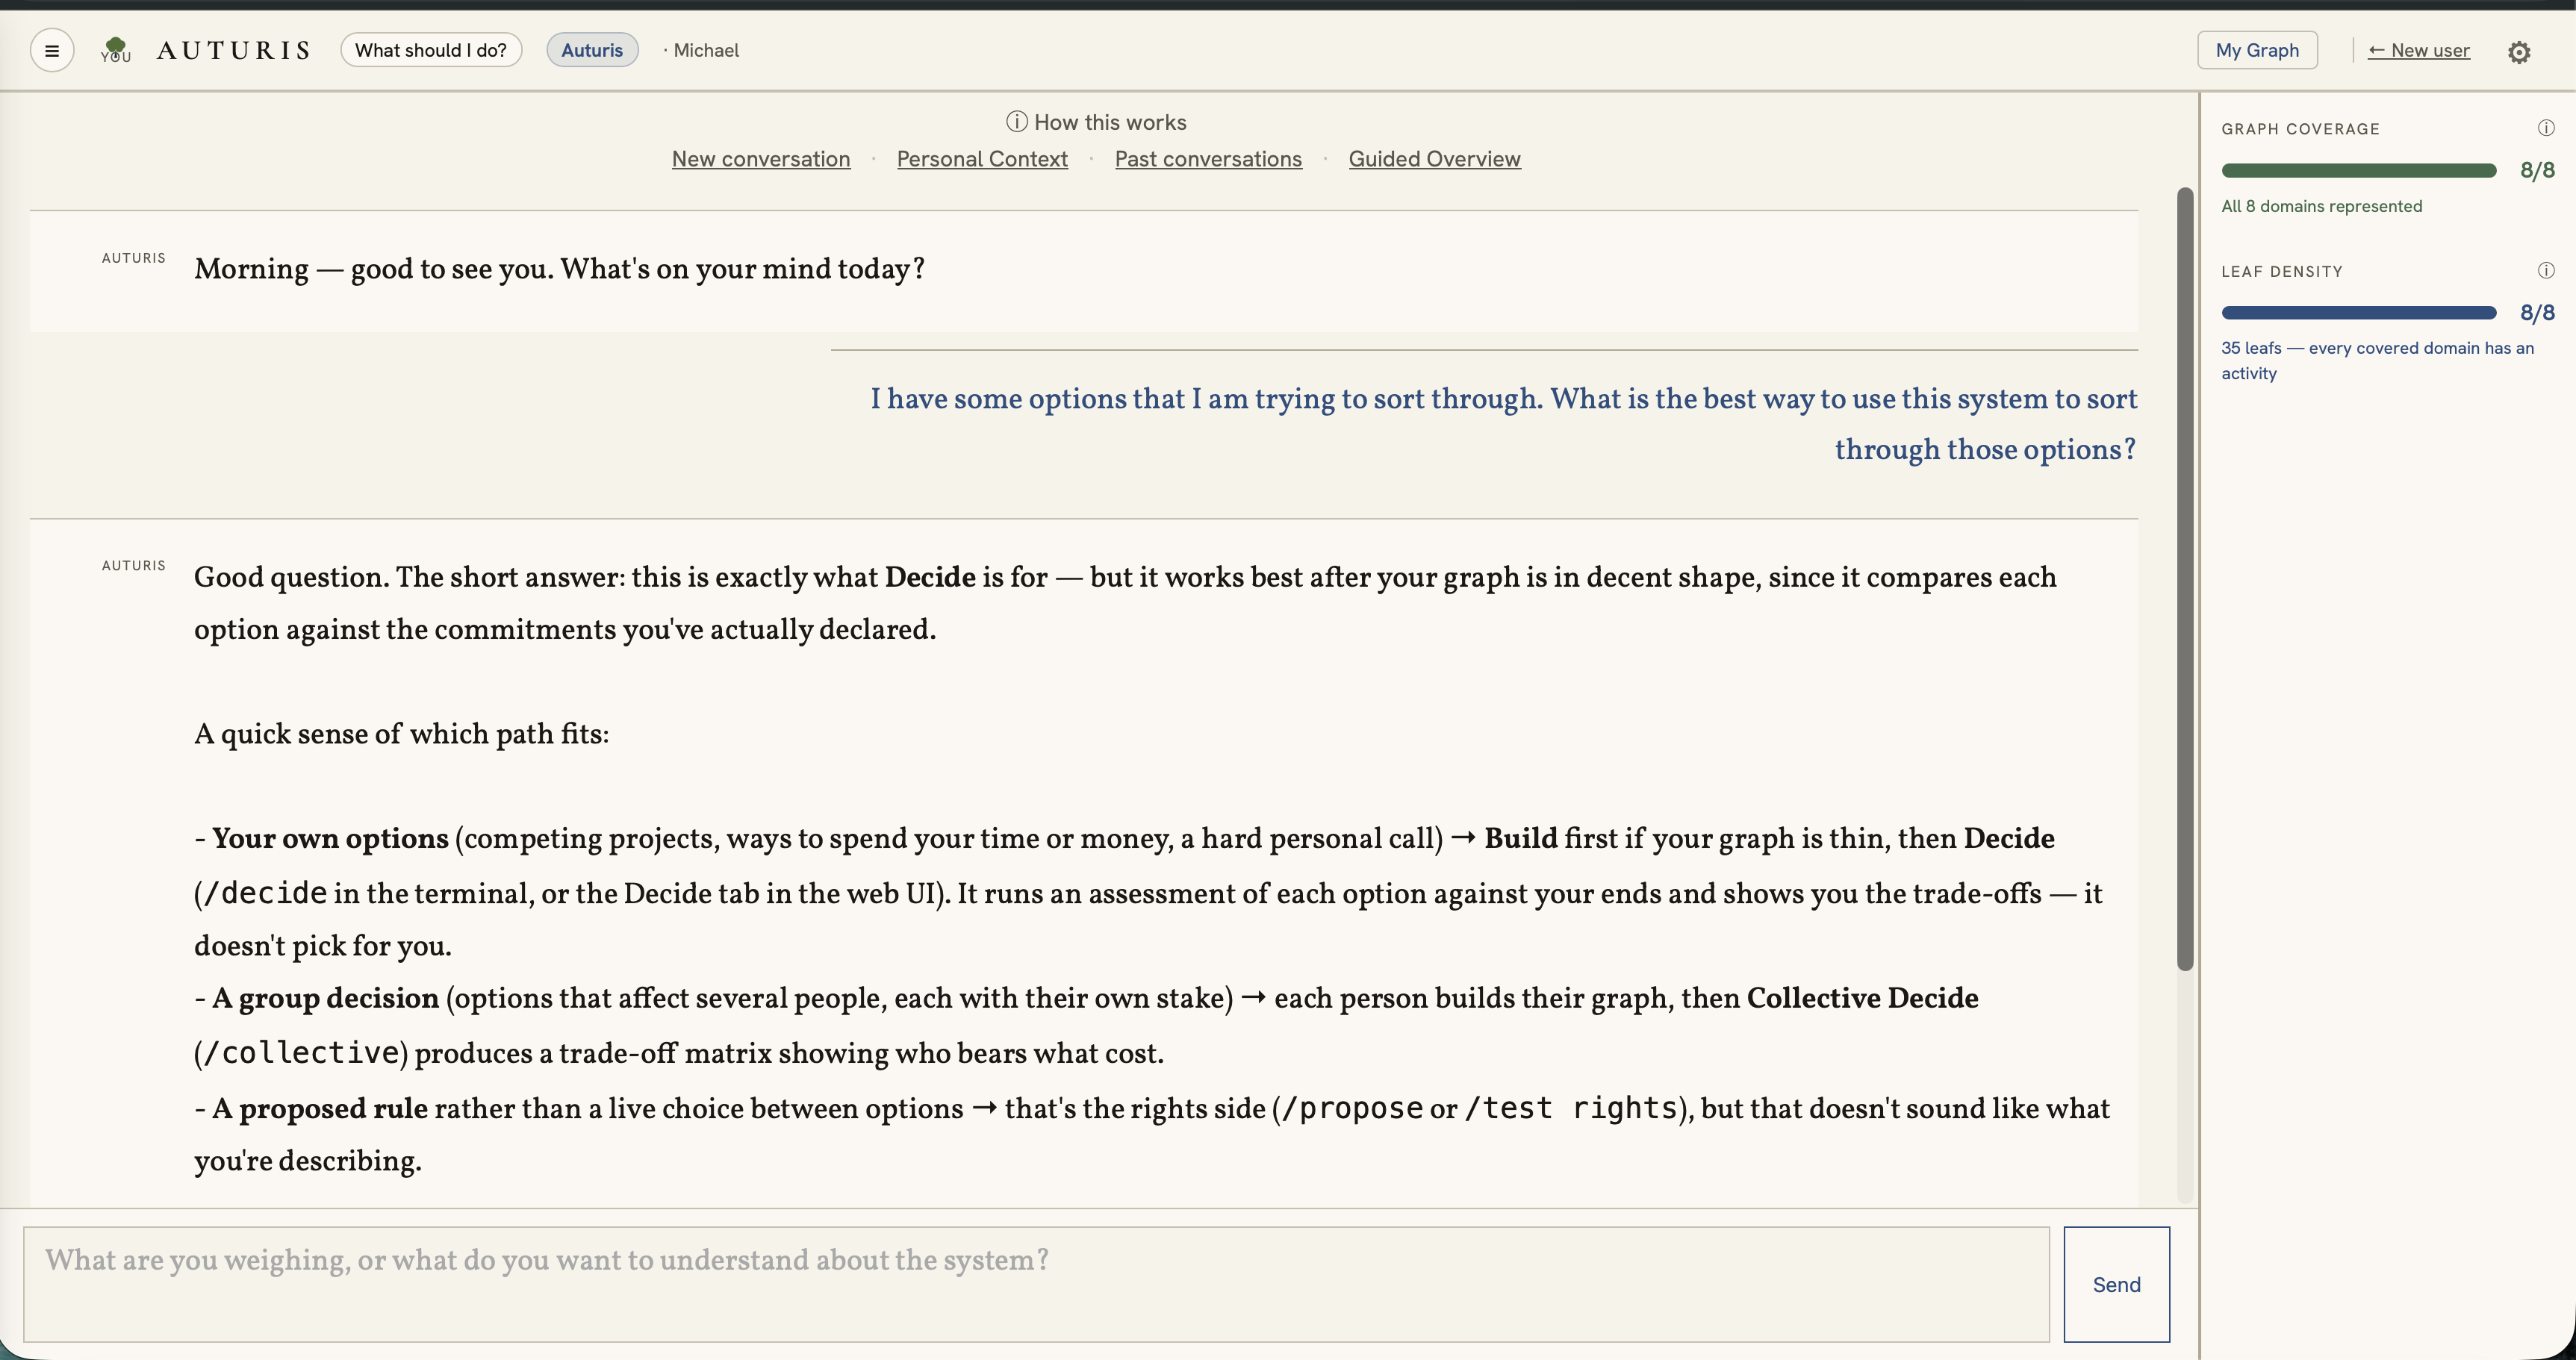Click the Graph Coverage 8/8 value

point(2537,170)
